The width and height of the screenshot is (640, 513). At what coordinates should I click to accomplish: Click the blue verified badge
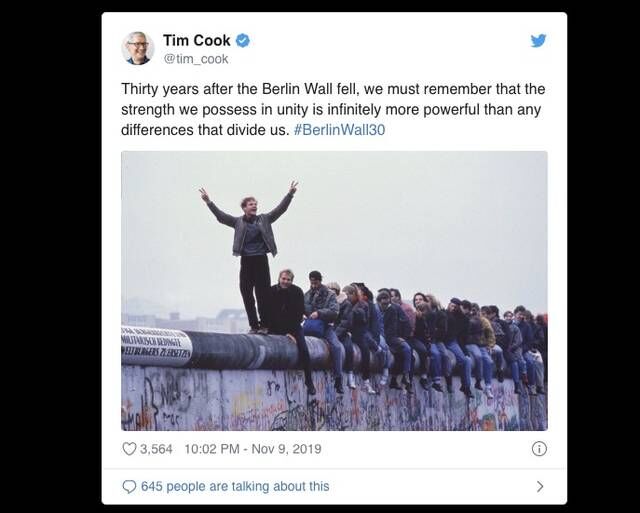click(242, 40)
